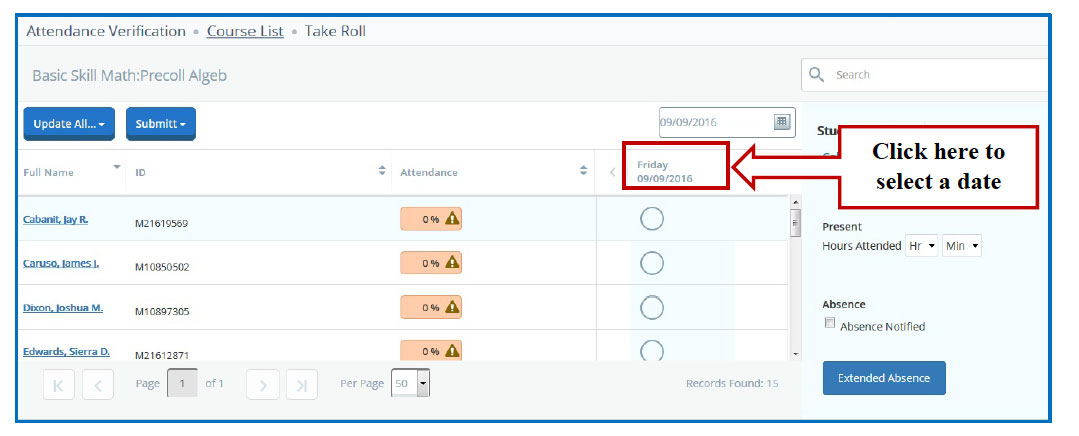Image resolution: width=1079 pixels, height=436 pixels.
Task: Mark attendance circle for Cabanit, Jay R.
Action: (651, 219)
